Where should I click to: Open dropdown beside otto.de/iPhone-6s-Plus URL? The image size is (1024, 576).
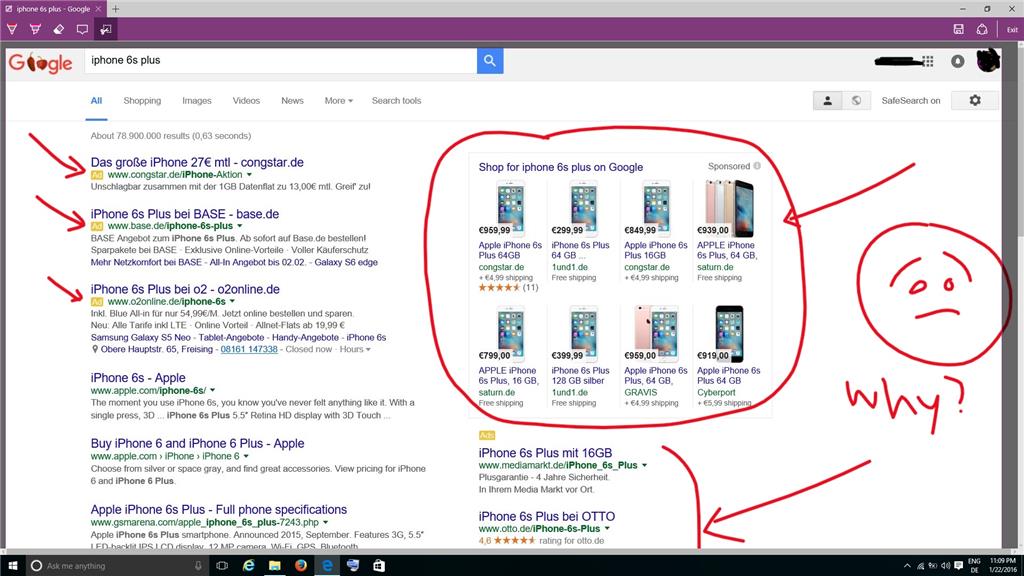click(607, 529)
